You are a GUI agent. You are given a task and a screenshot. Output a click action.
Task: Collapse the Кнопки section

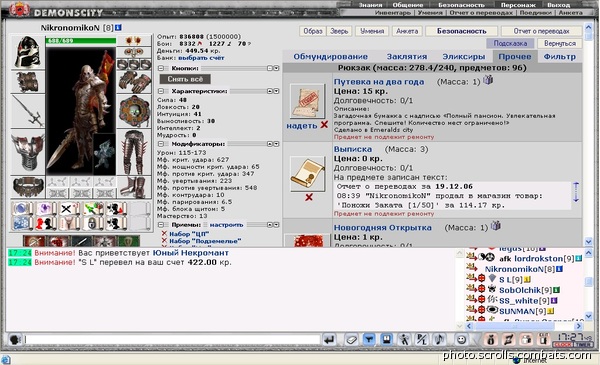tap(161, 68)
